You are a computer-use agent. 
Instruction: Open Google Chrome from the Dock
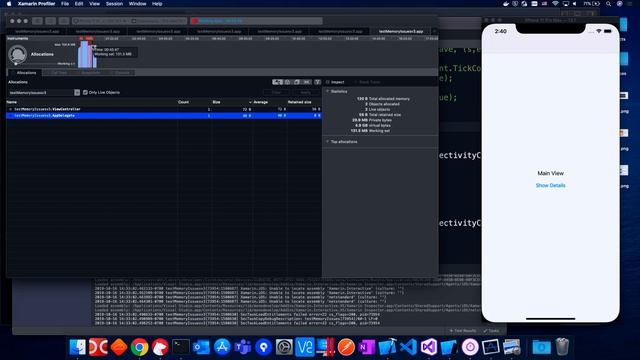(x=140, y=347)
